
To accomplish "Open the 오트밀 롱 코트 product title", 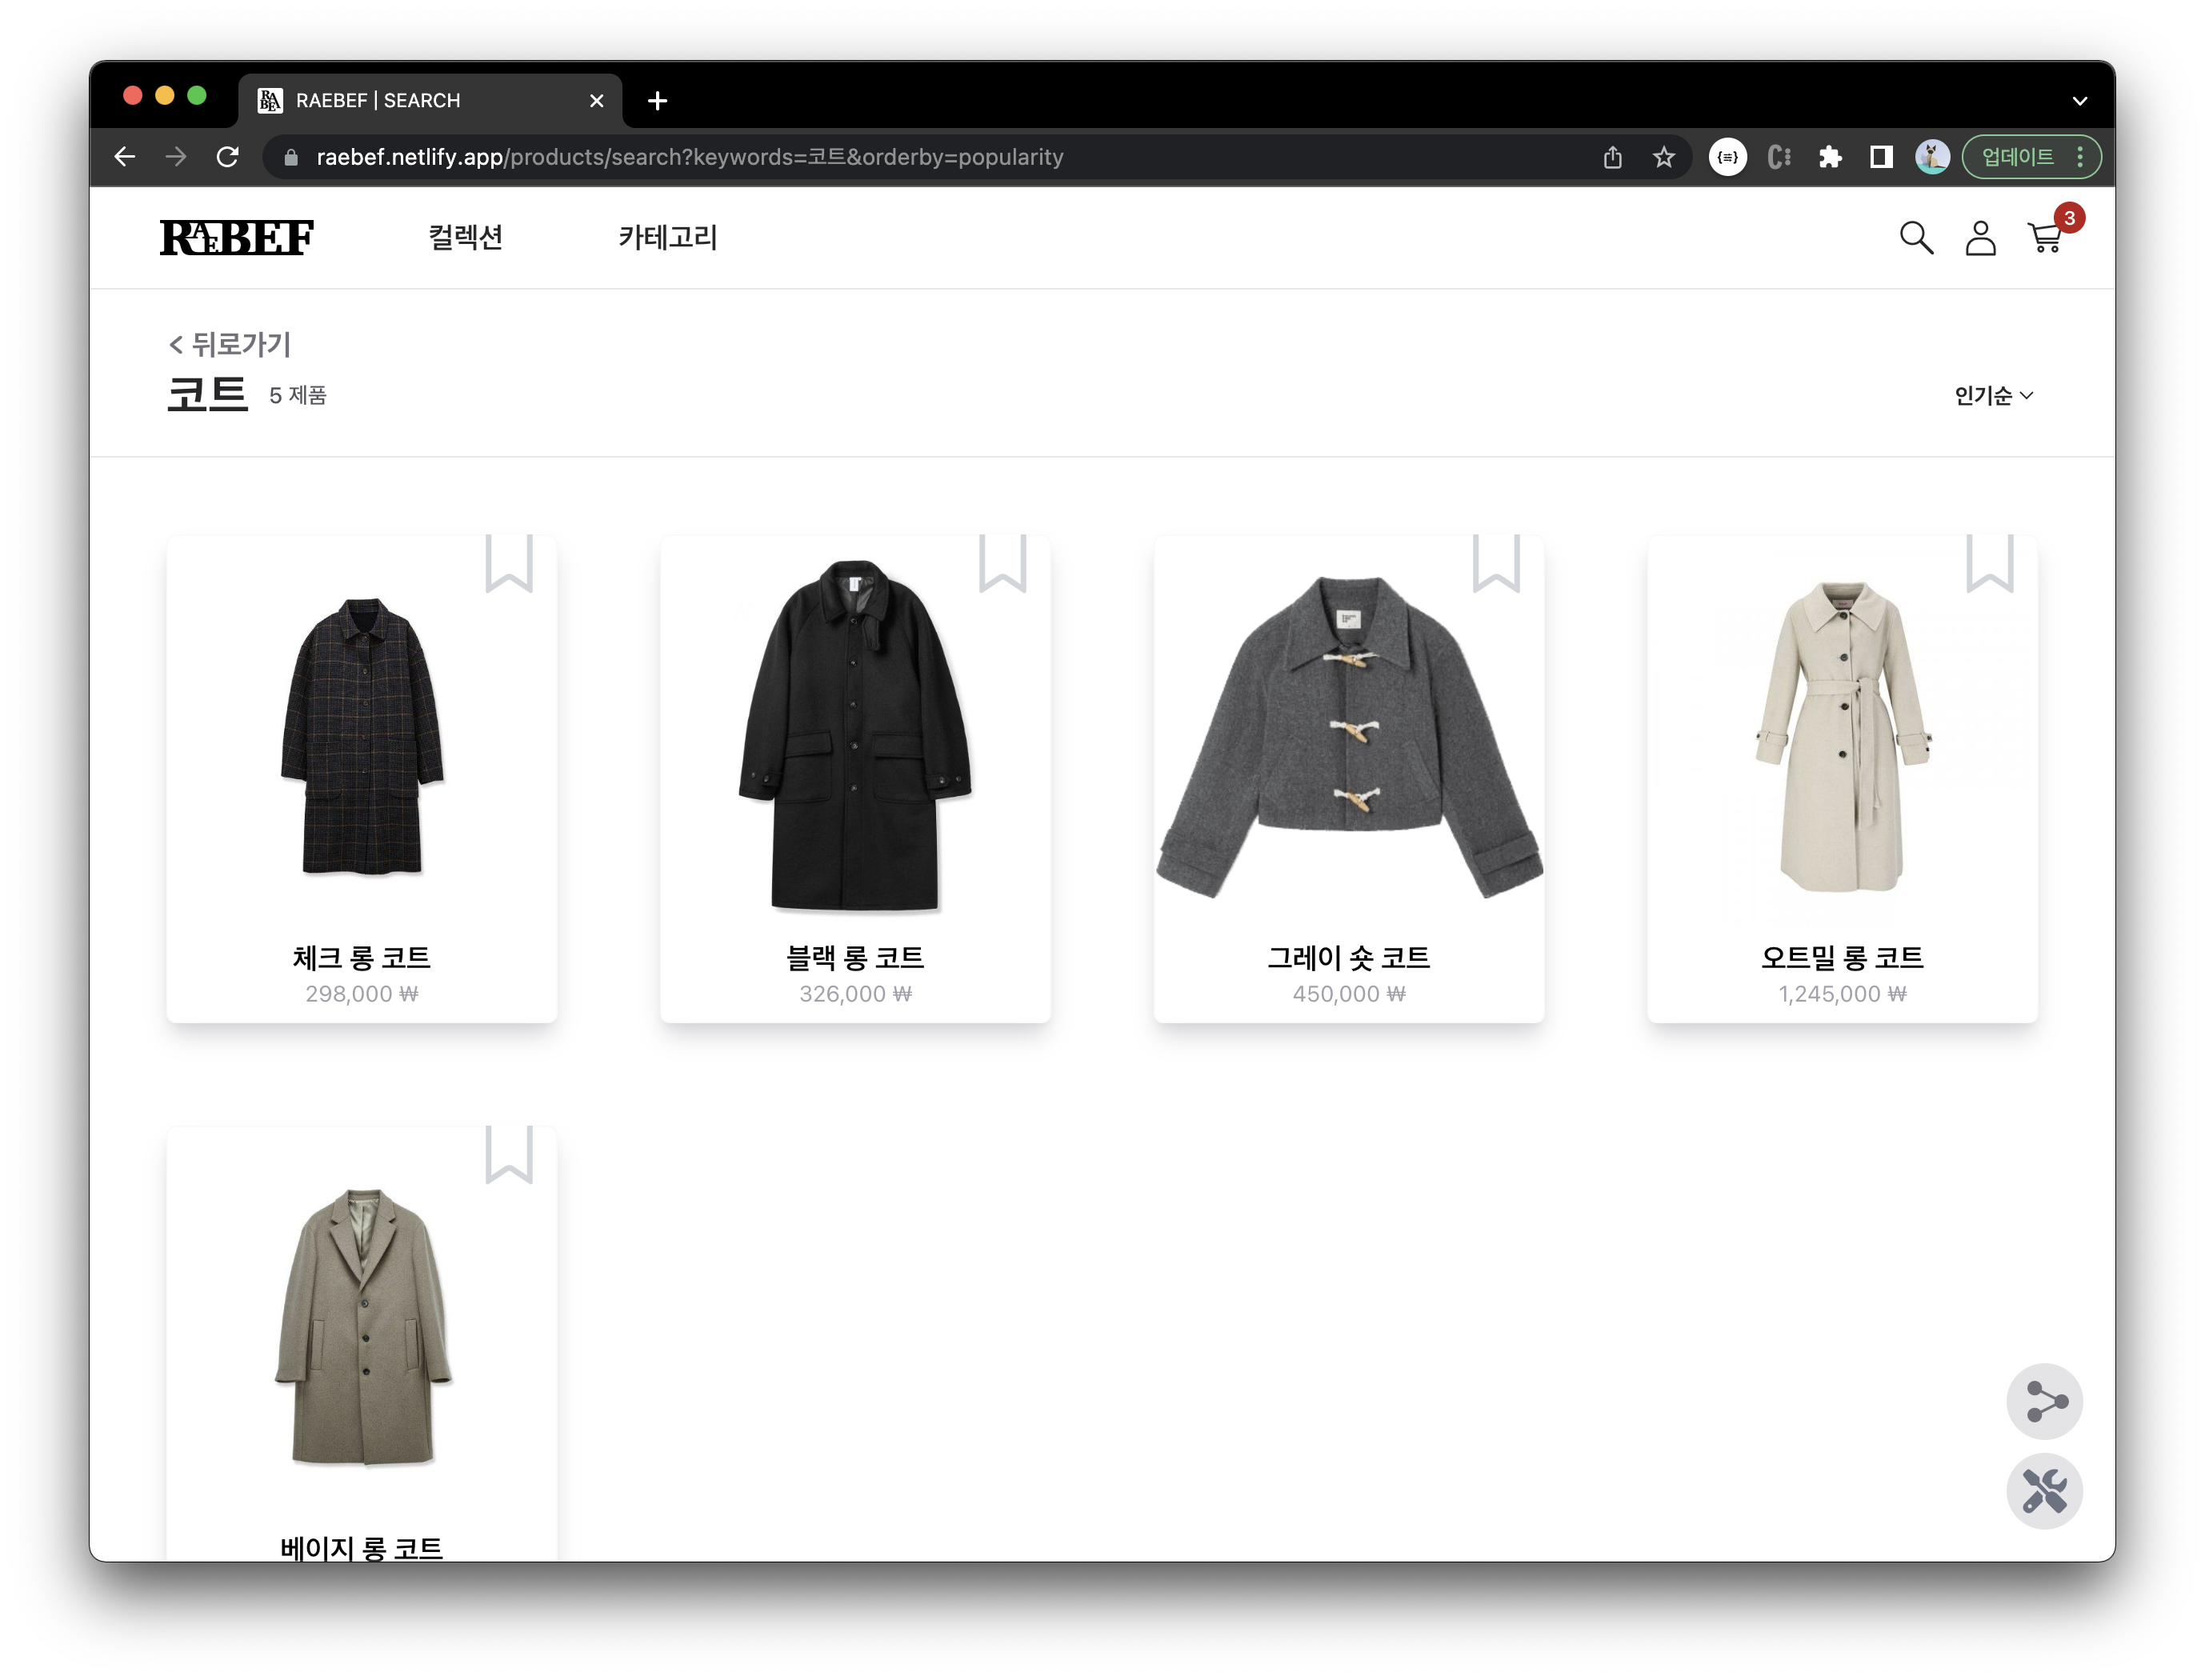I will point(1842,958).
